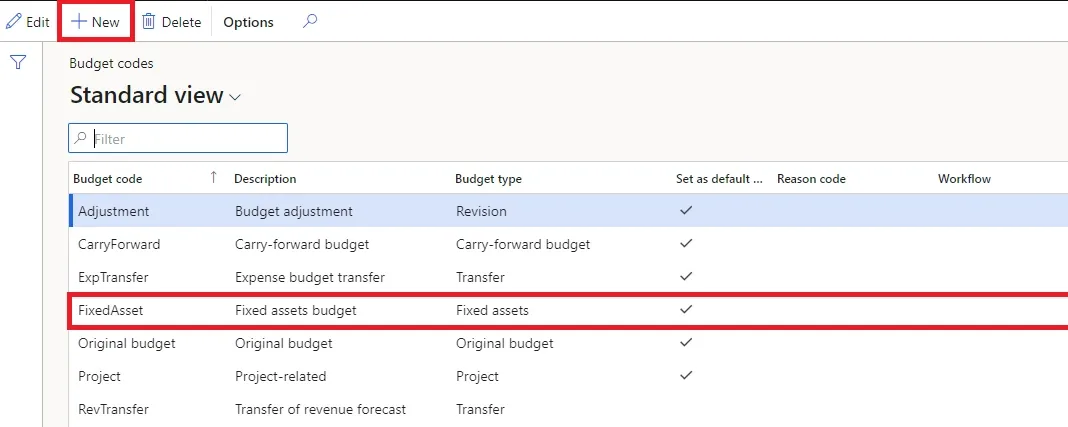This screenshot has height=427, width=1068.
Task: Toggle default checkmark for Adjustment row
Action: click(x=686, y=210)
